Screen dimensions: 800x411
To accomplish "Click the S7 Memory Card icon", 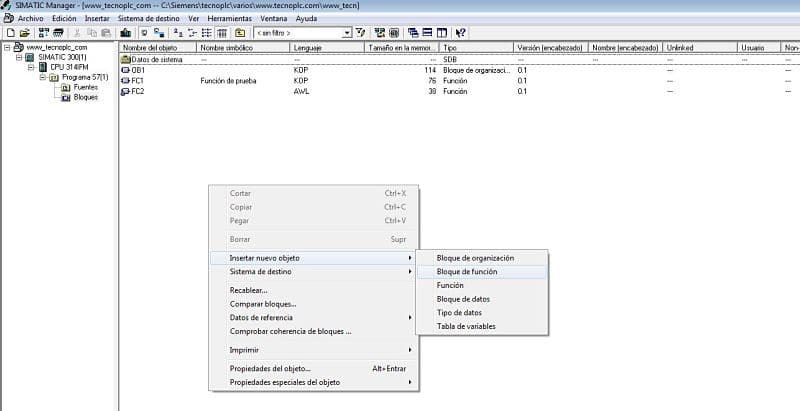I will [58, 33].
